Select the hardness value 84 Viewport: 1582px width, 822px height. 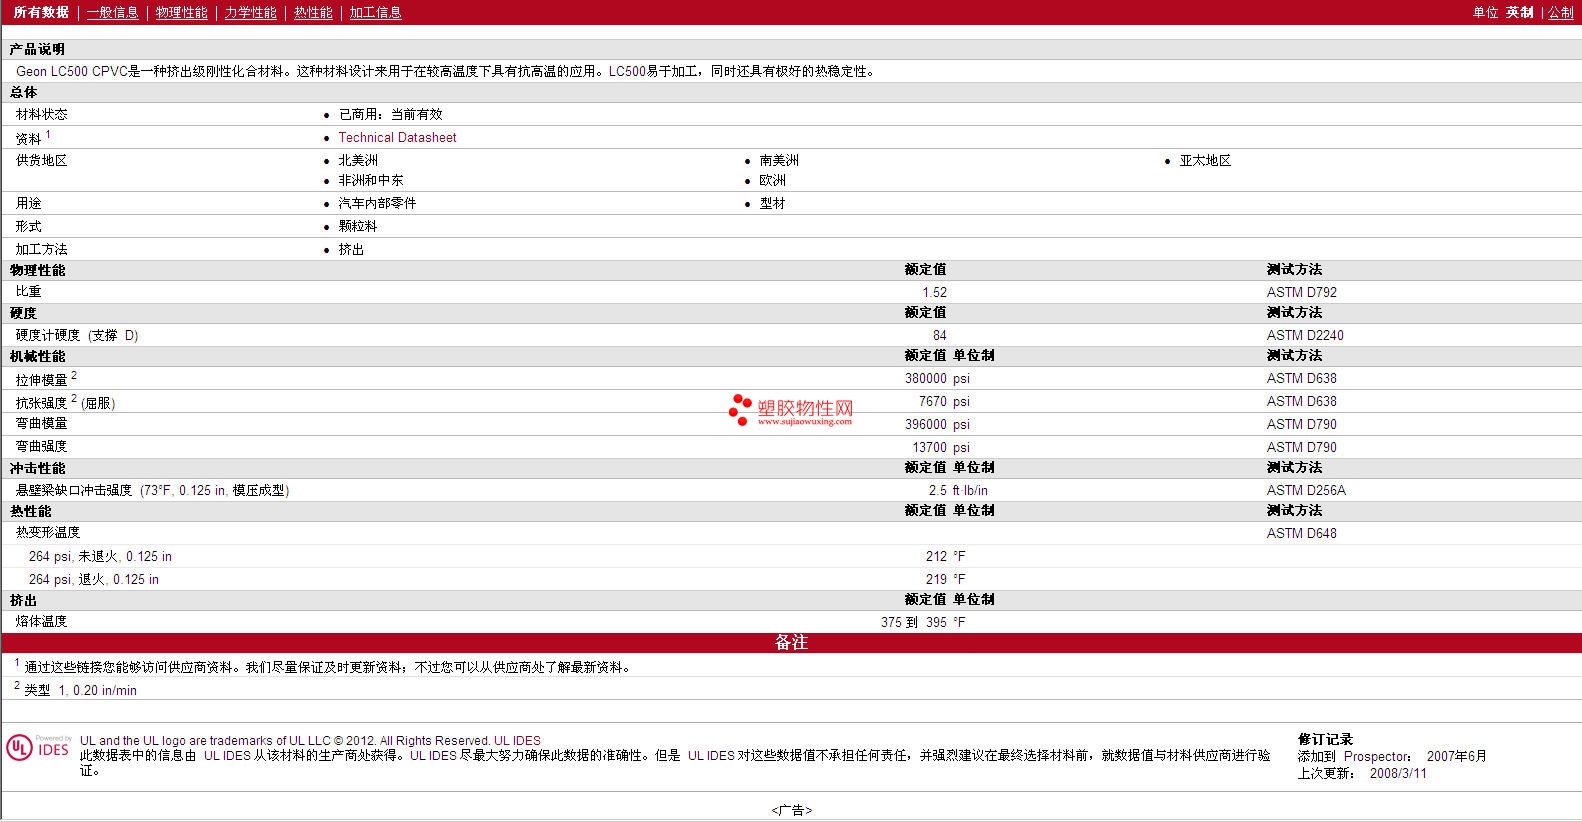(939, 335)
